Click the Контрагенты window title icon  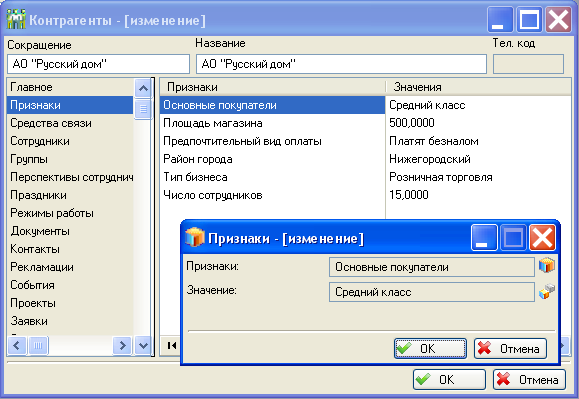click(16, 20)
